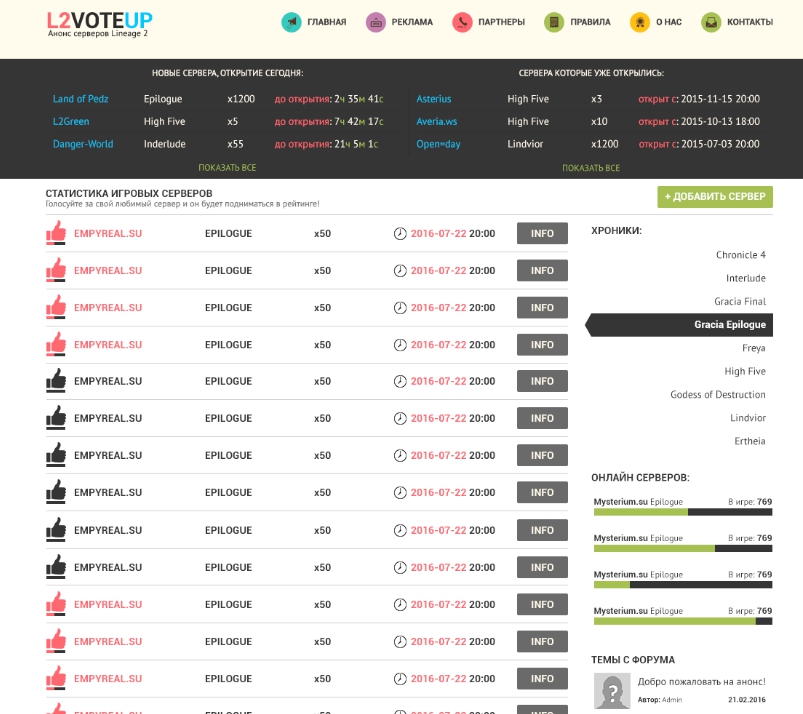This screenshot has height=714, width=803.
Task: Open INFO for the first Empyreal.su row
Action: coord(542,234)
